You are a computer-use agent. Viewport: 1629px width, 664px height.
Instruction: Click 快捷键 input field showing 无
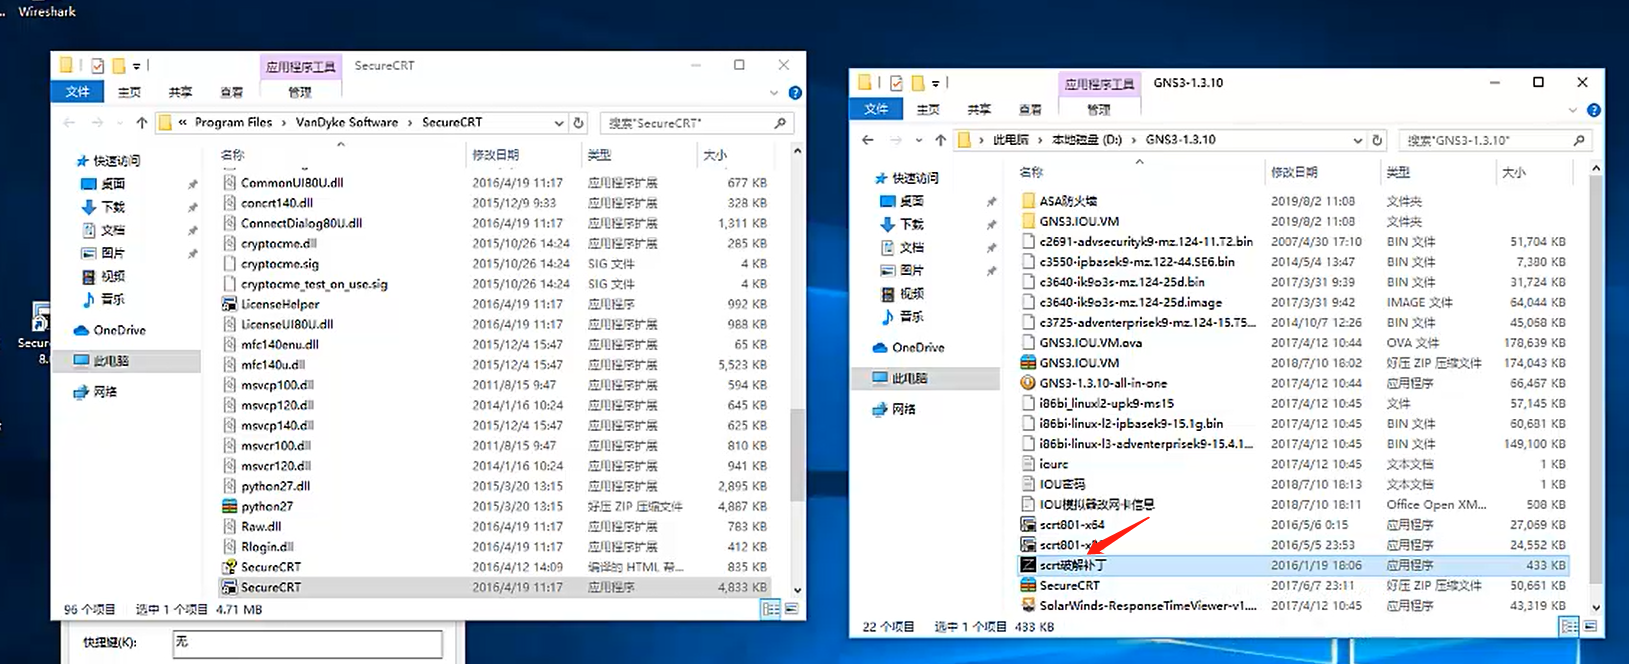pyautogui.click(x=306, y=643)
